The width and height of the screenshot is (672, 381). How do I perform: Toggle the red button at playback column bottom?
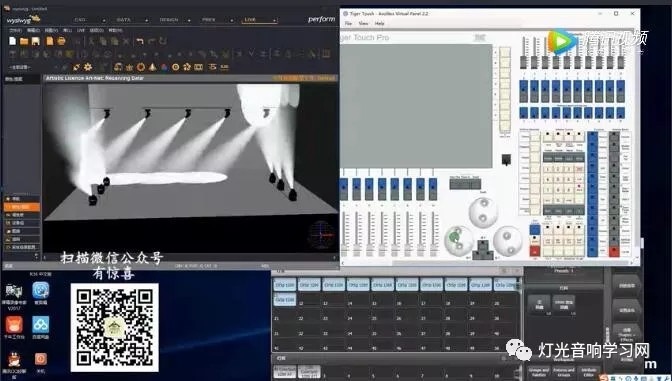[x=614, y=251]
